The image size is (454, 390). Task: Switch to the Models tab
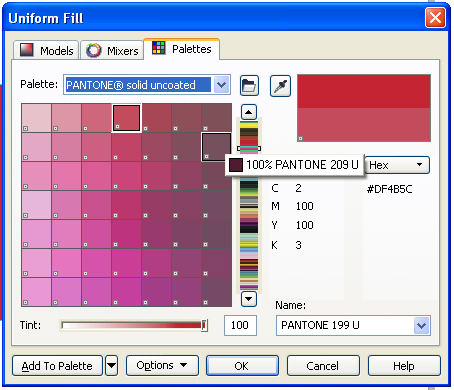(46, 50)
